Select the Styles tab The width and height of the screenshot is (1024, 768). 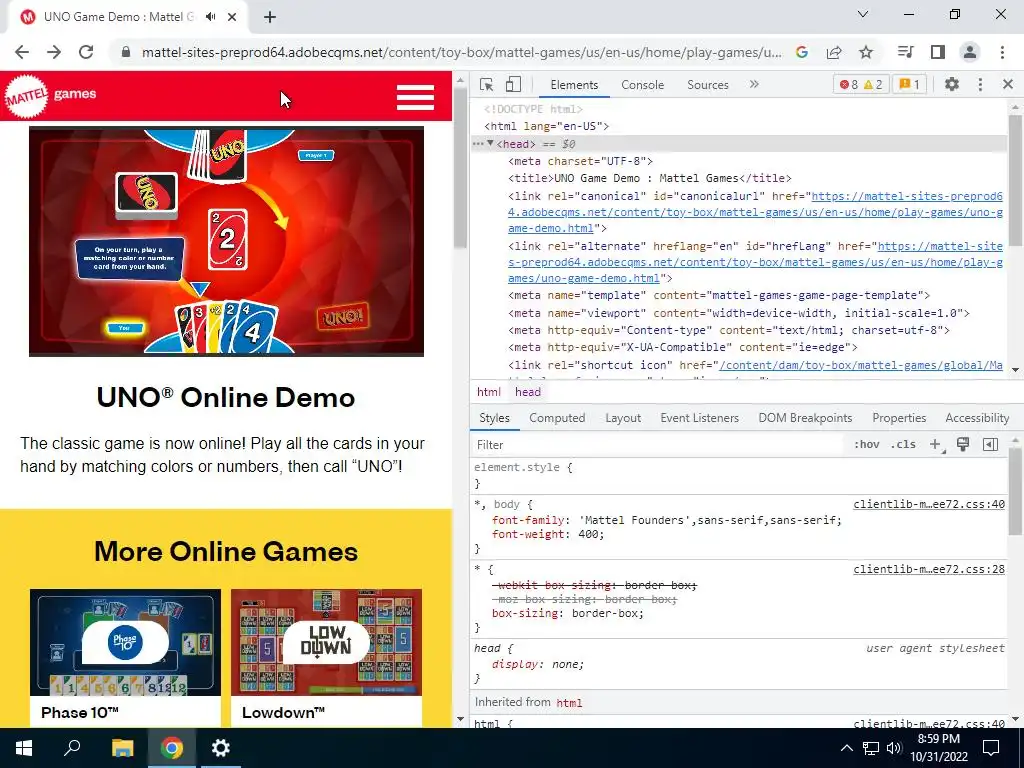[x=494, y=418]
